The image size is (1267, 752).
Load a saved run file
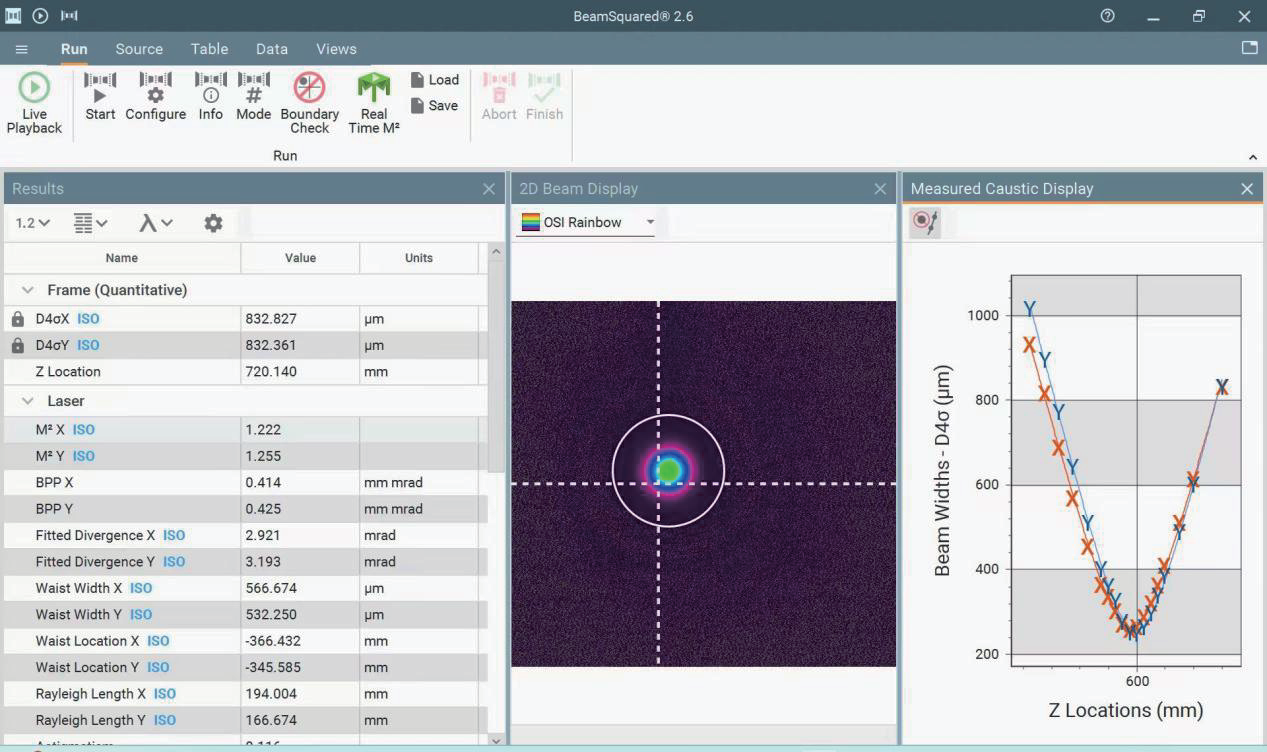[x=435, y=80]
